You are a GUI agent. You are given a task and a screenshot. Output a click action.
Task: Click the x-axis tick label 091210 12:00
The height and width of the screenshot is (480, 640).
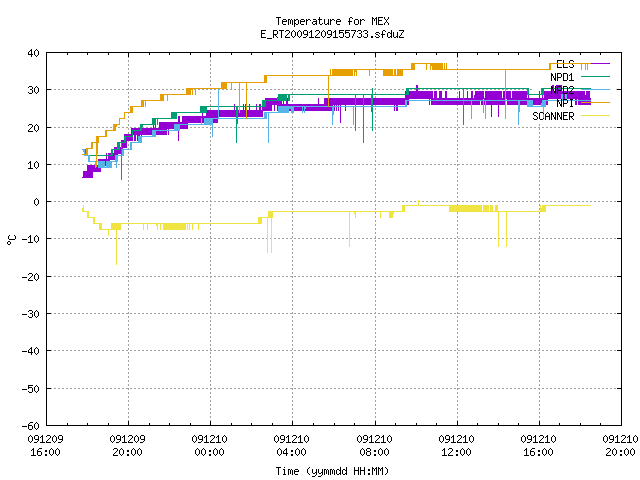click(456, 446)
